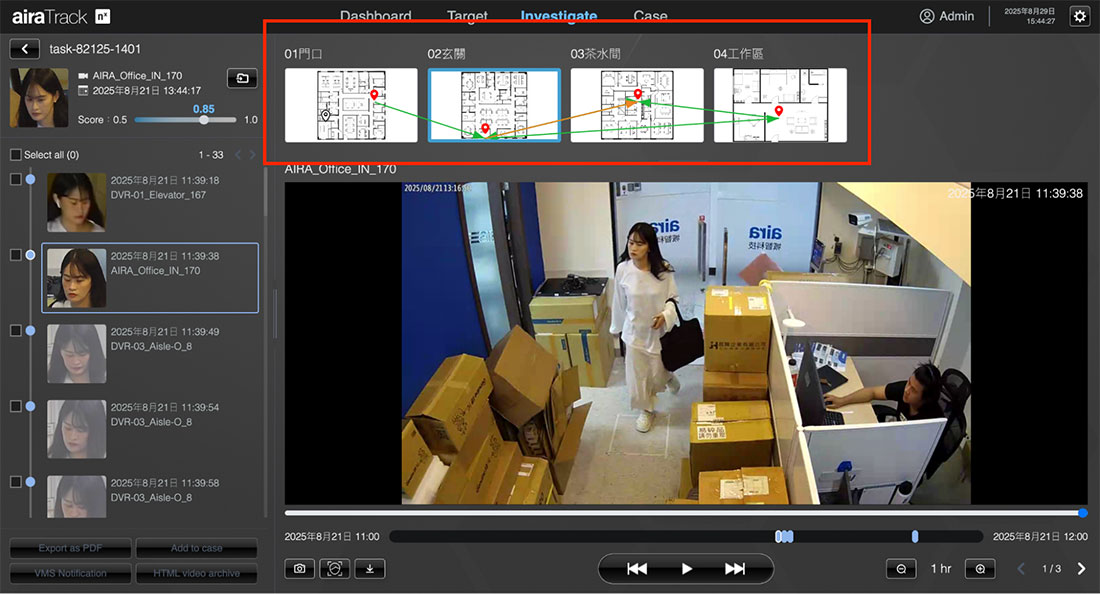Switch to the Dashboard tab

[375, 16]
